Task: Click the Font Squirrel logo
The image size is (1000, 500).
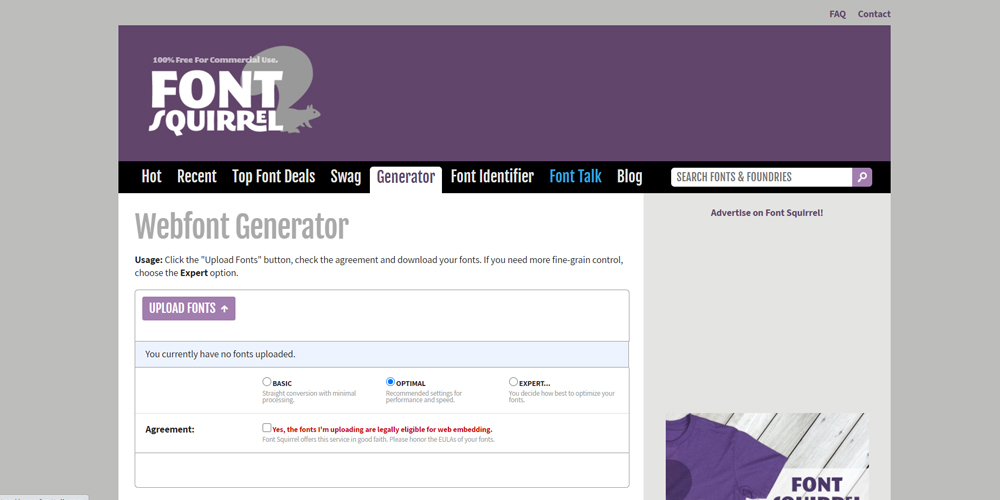Action: 235,92
